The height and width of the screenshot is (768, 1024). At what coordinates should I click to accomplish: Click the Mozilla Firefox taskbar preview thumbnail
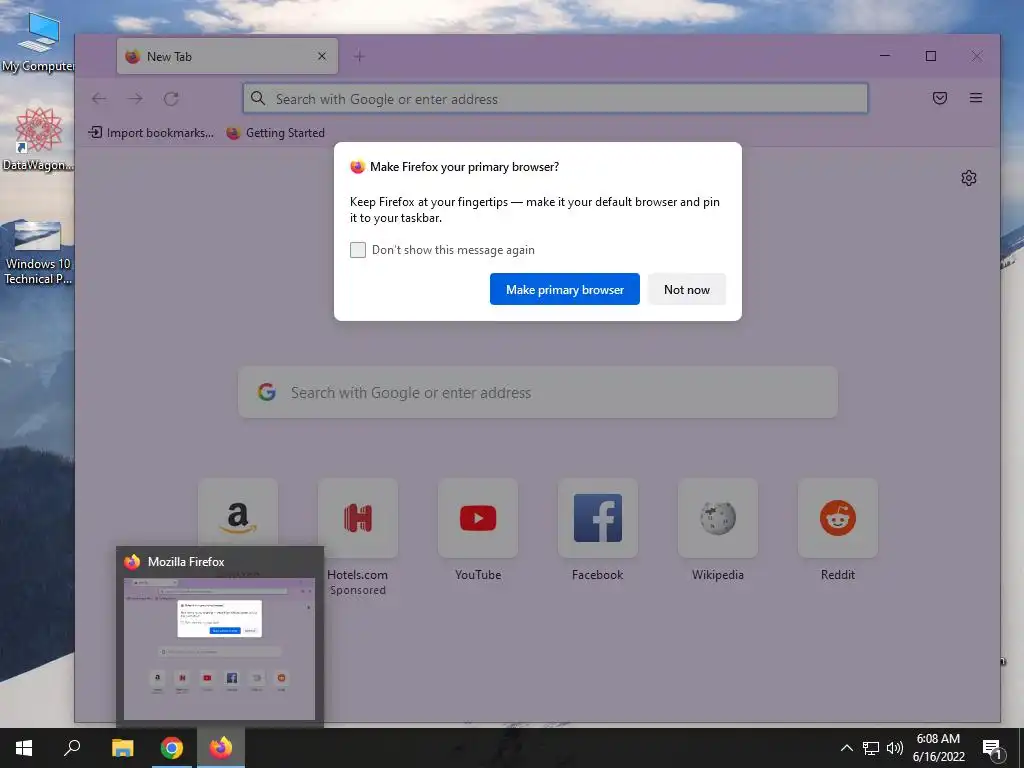219,648
